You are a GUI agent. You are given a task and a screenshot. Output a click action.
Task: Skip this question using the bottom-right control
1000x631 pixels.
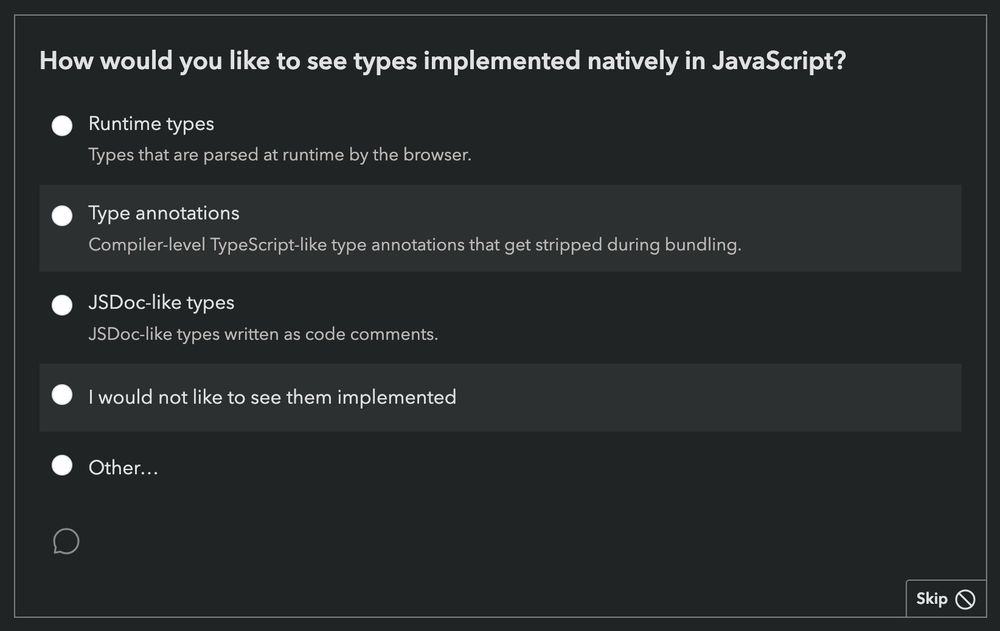pos(940,598)
